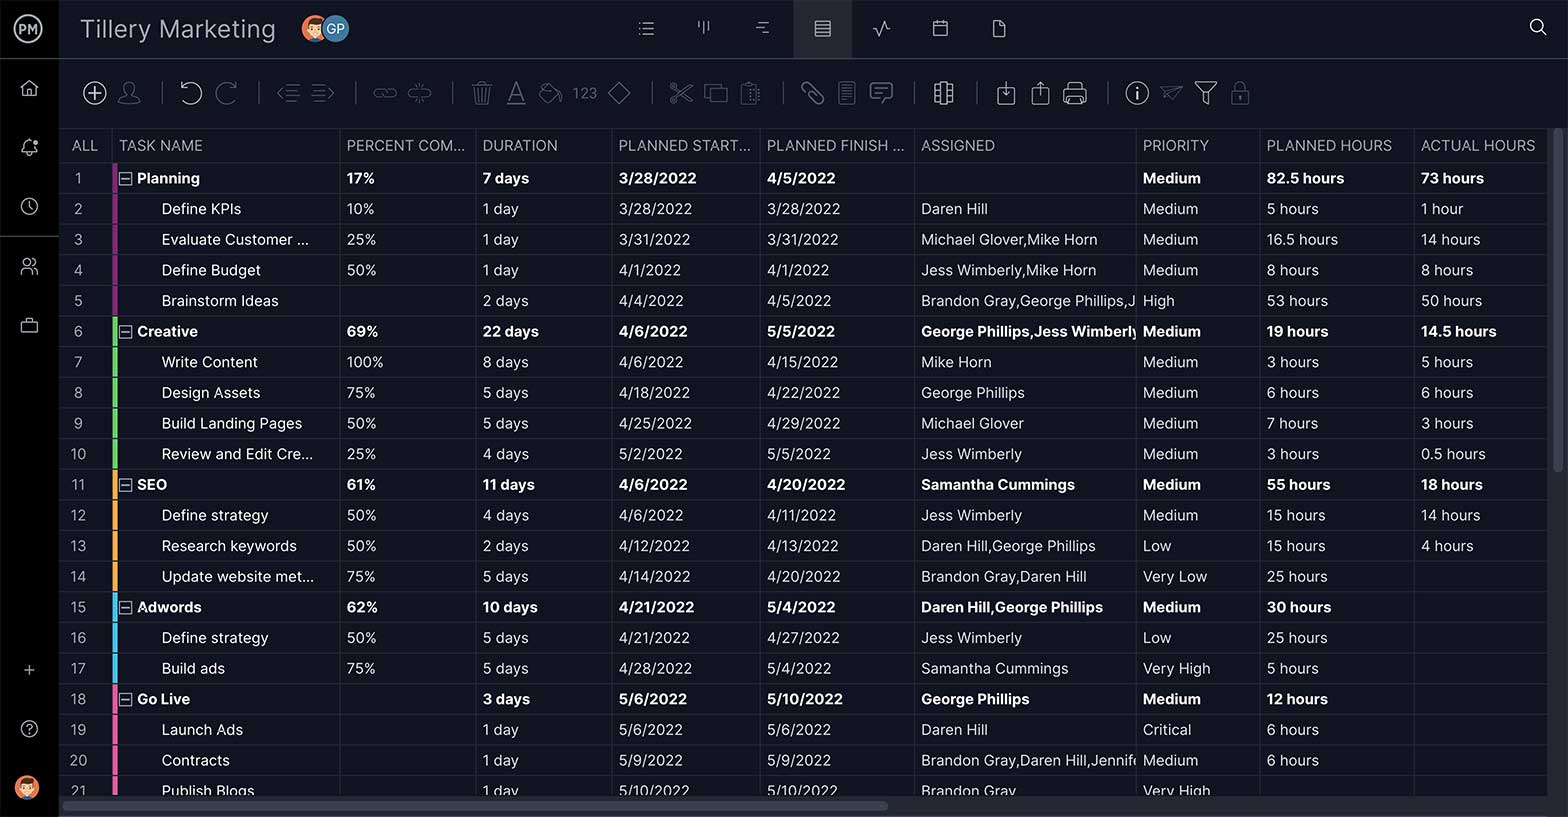Switch to the list view tab
The width and height of the screenshot is (1568, 817).
point(646,29)
